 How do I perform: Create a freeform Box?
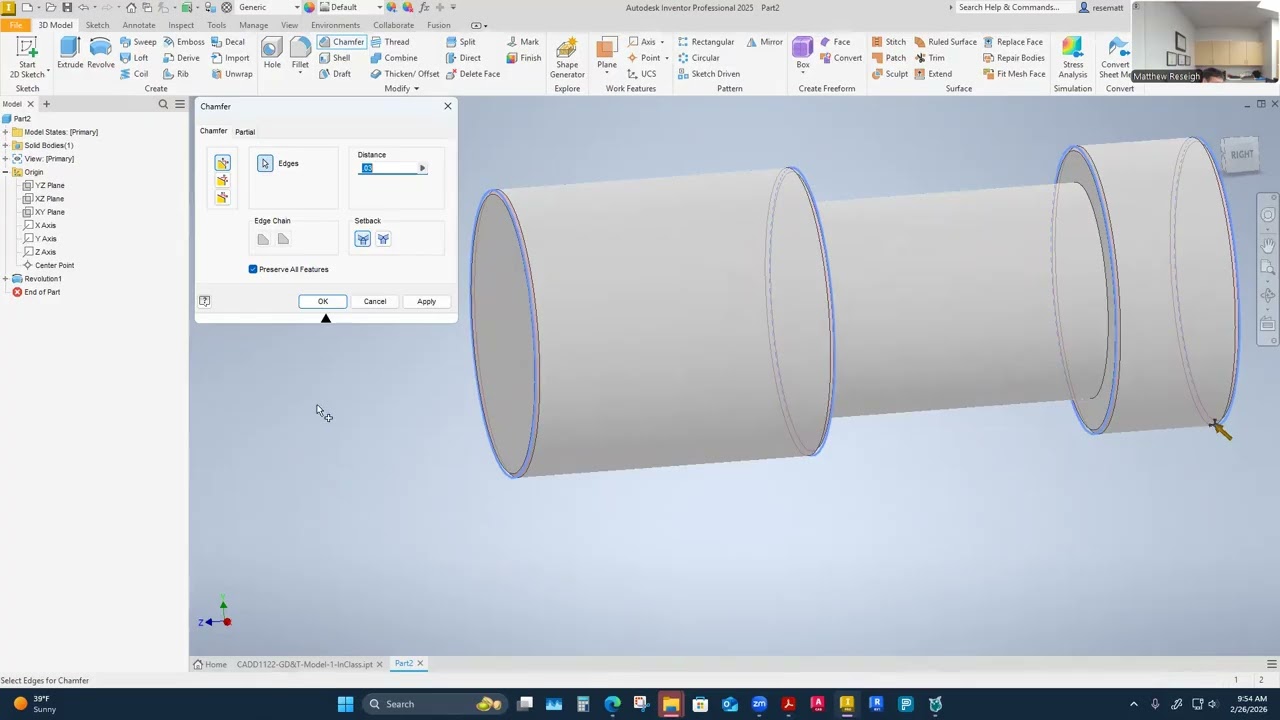tap(803, 54)
